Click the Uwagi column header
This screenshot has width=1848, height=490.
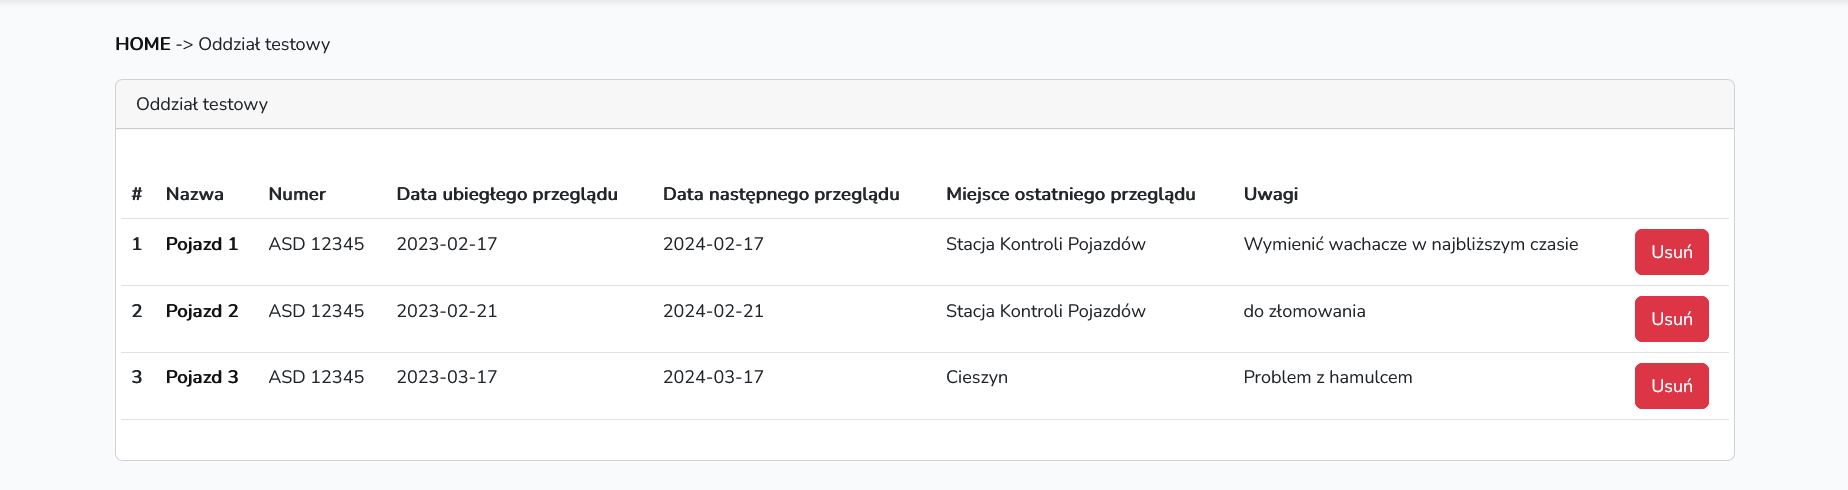tap(1270, 194)
